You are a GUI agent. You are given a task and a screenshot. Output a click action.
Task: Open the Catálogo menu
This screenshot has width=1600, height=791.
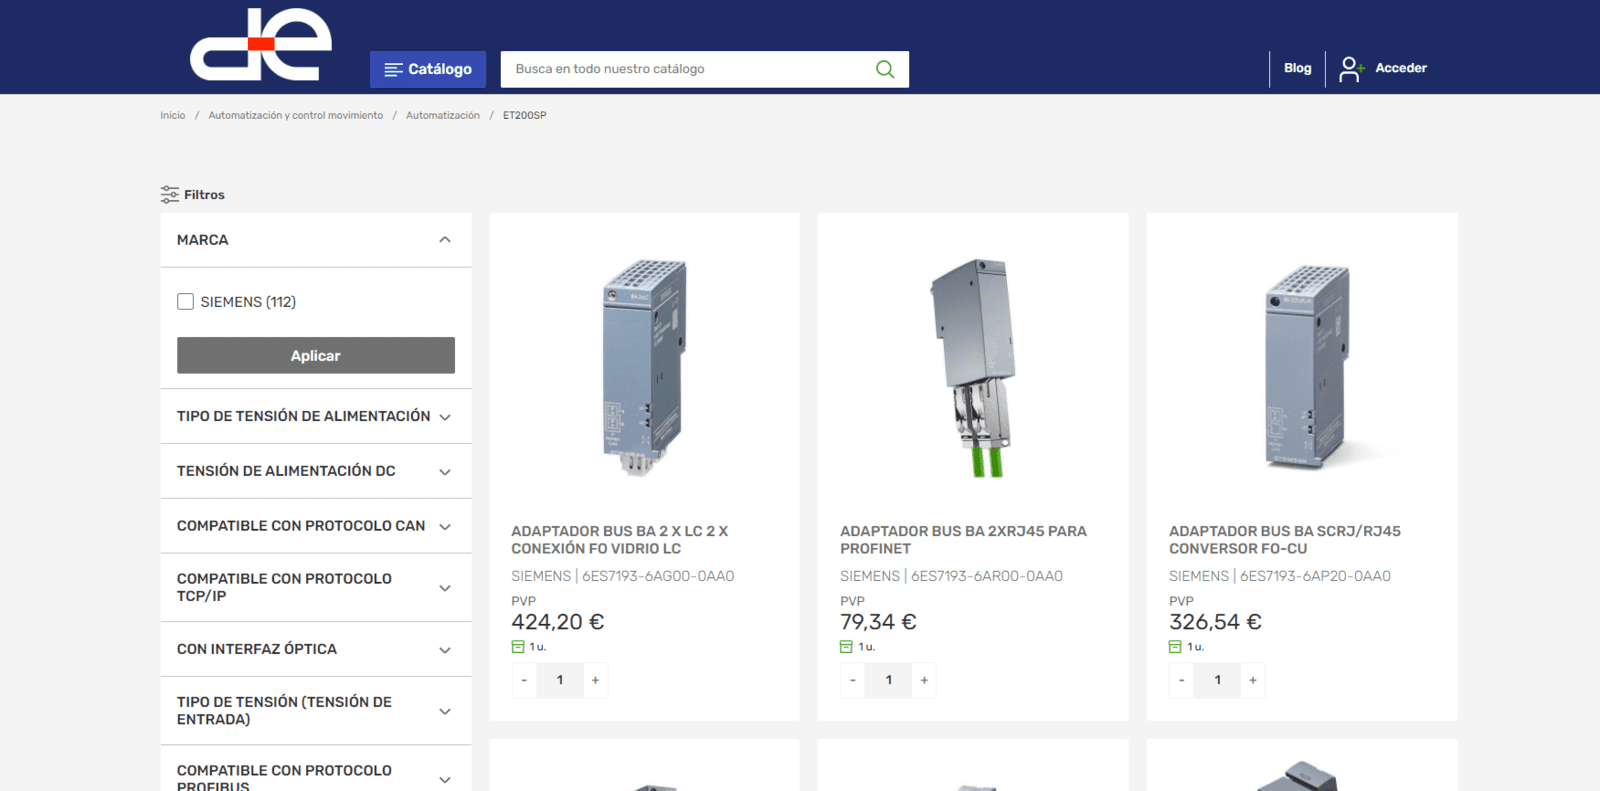coord(428,69)
